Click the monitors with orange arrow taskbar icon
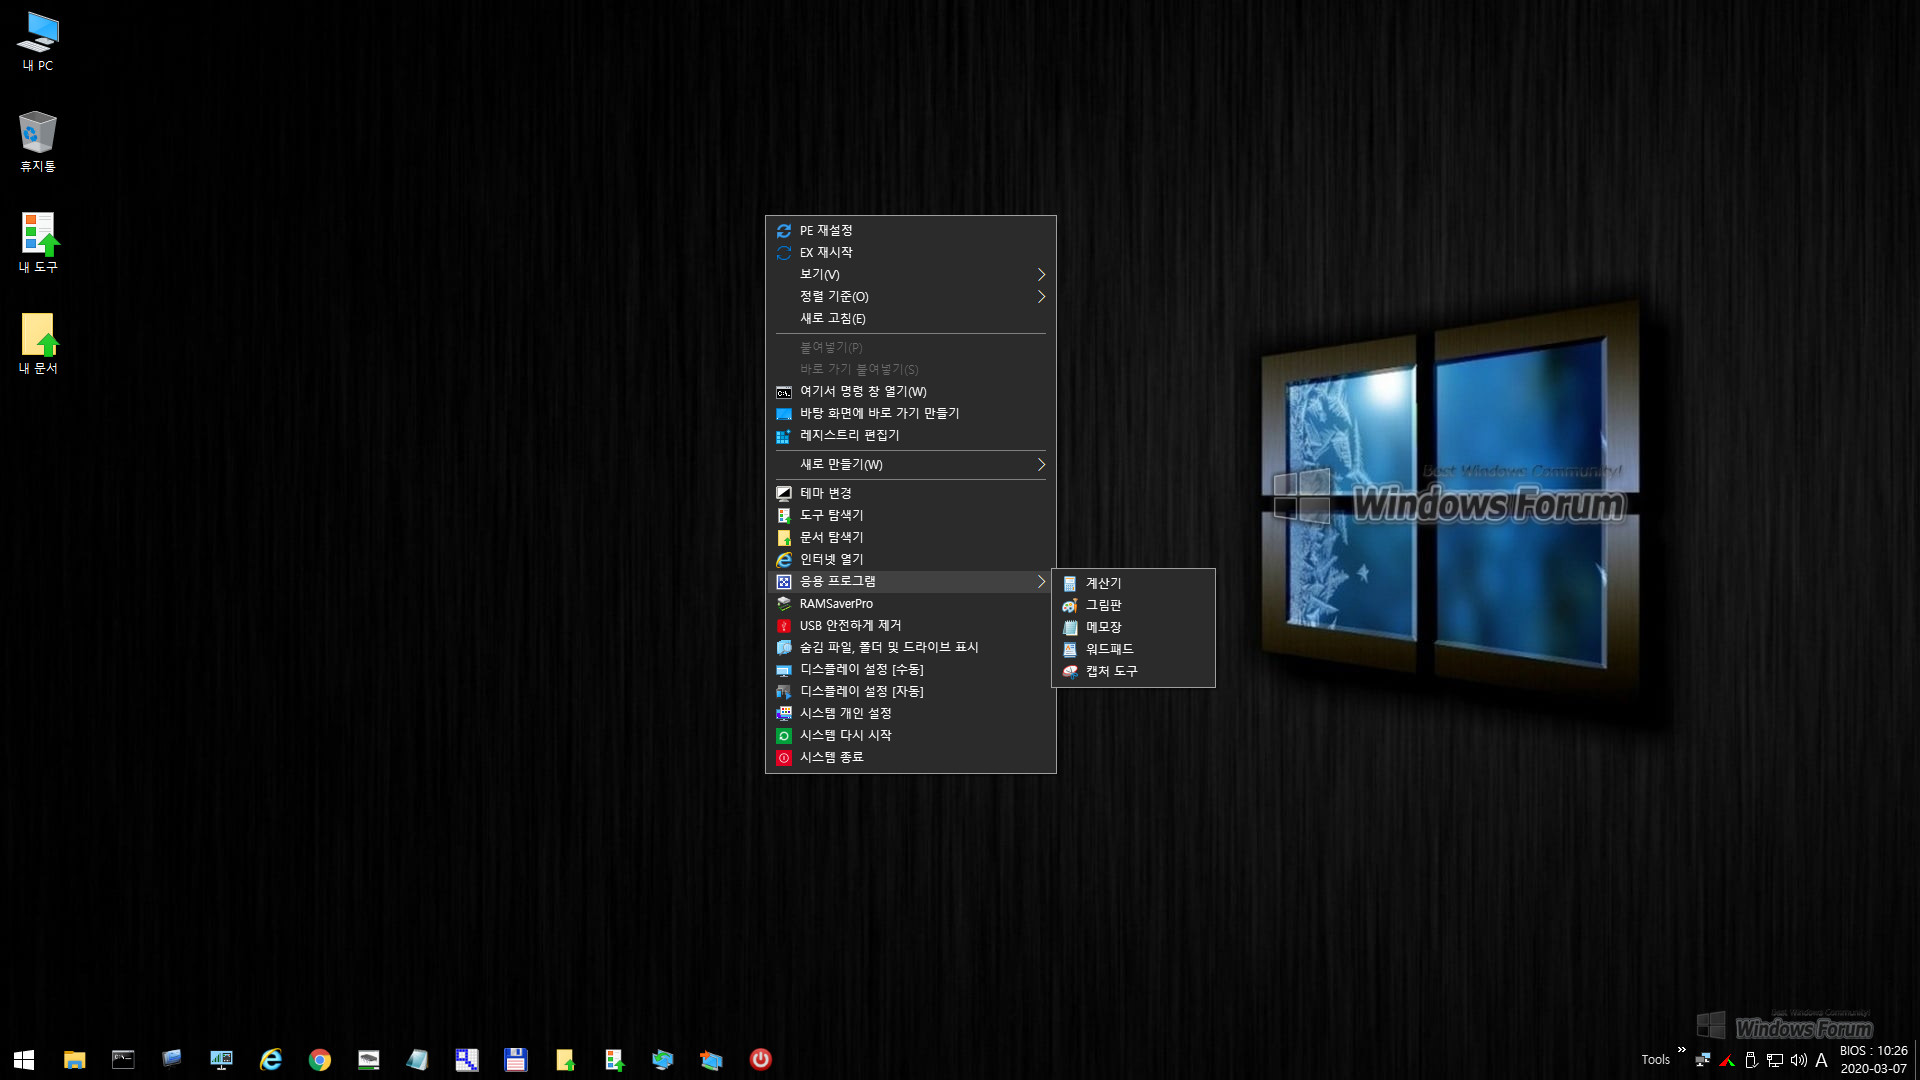This screenshot has height=1080, width=1920. point(711,1059)
